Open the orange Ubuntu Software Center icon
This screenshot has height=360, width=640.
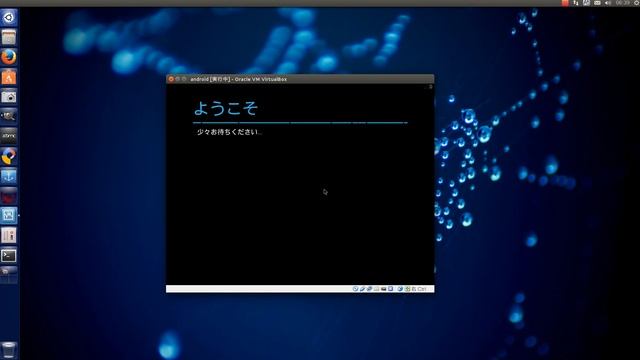click(x=9, y=77)
